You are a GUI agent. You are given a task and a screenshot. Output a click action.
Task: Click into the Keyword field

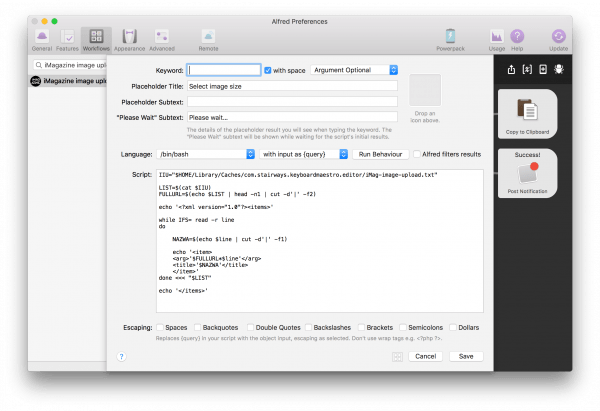coord(224,70)
